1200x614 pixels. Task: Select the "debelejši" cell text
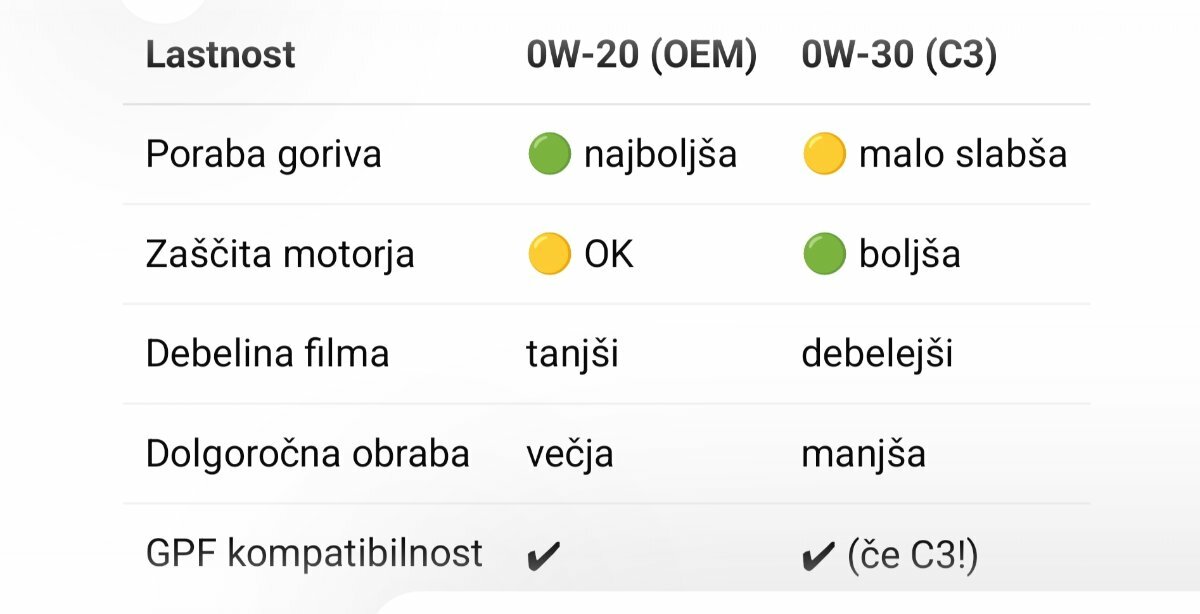[877, 354]
